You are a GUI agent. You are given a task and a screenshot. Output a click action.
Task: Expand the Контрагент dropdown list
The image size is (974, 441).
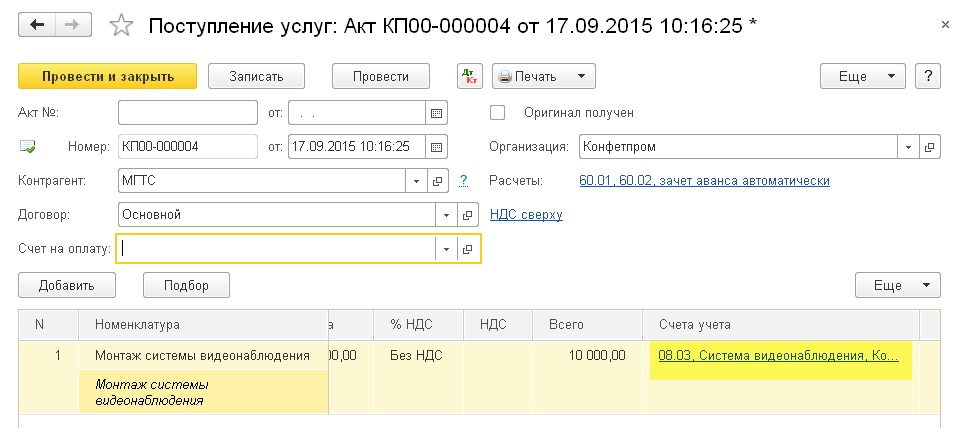pos(416,181)
